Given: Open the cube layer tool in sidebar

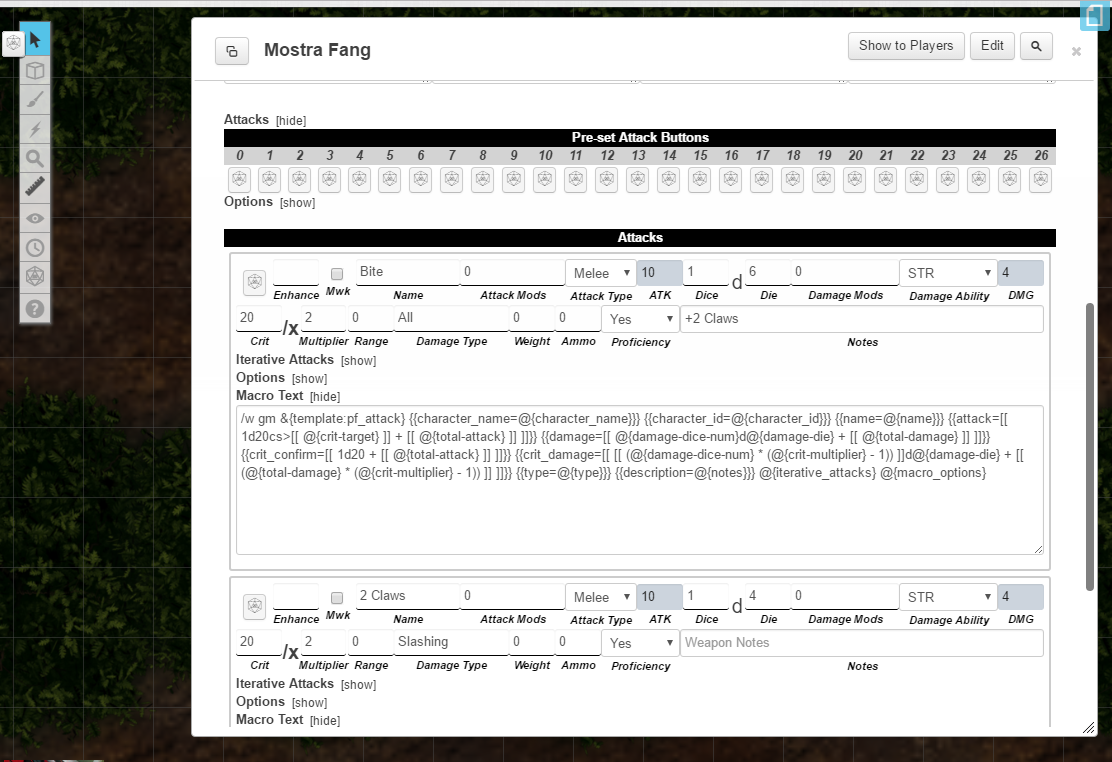Looking at the screenshot, I should [35, 70].
